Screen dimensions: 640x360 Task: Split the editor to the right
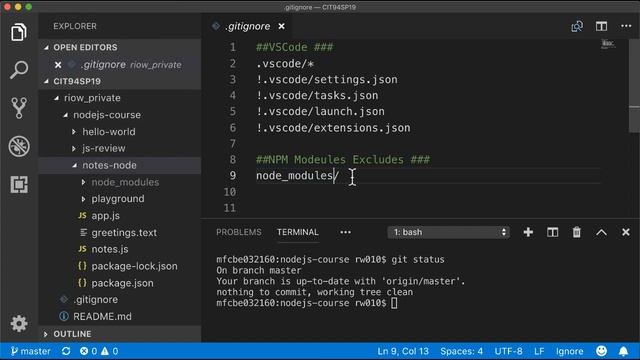pos(601,27)
